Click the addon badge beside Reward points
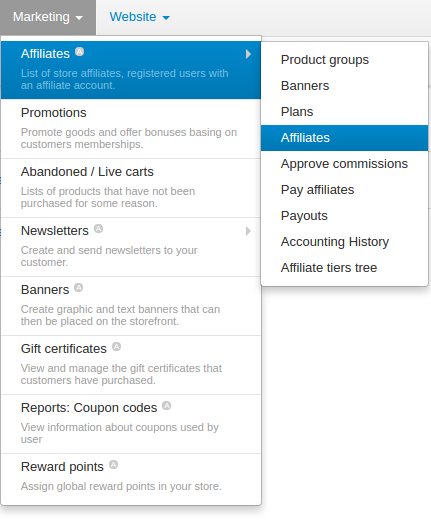The height and width of the screenshot is (523, 431). [x=114, y=465]
